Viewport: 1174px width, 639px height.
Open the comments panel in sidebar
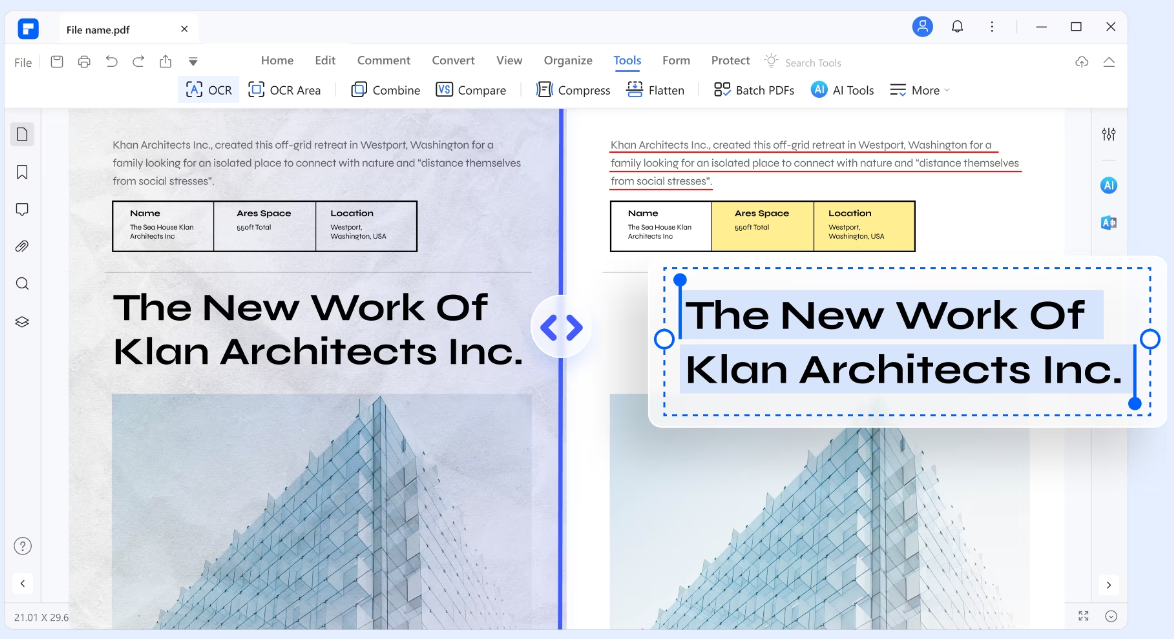coord(22,210)
